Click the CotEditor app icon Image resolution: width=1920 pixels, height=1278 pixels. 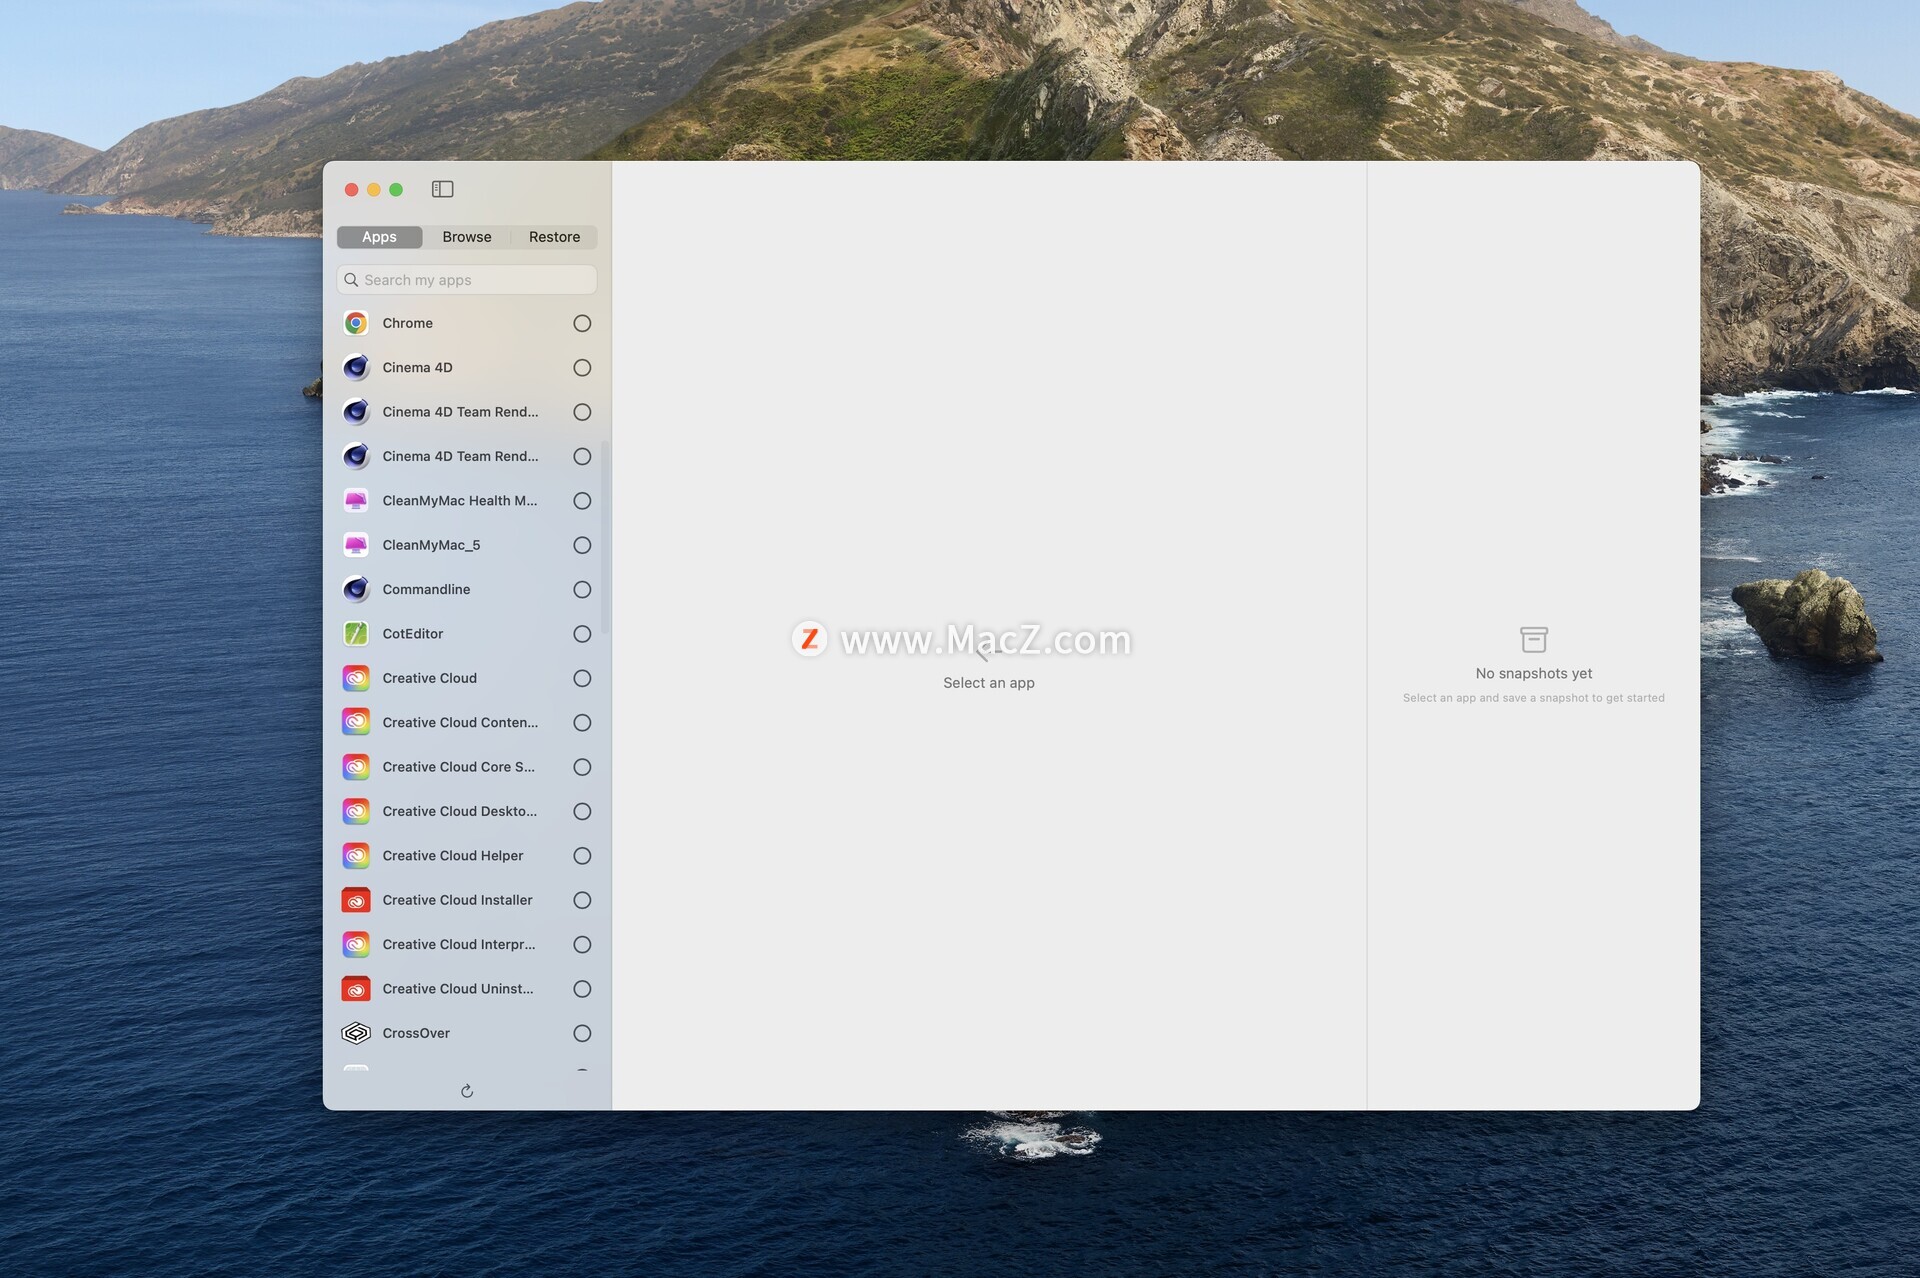(x=356, y=633)
